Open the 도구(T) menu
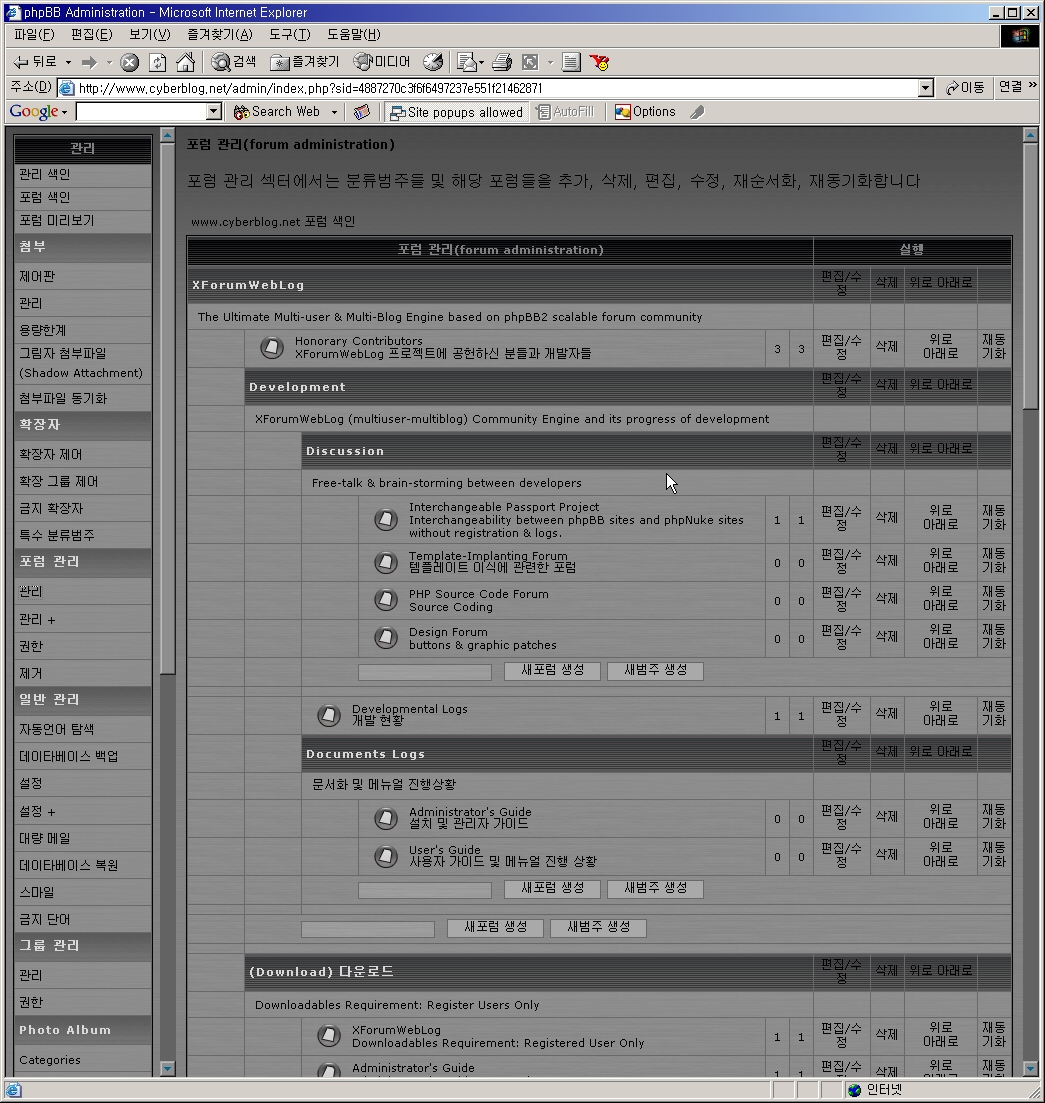The height and width of the screenshot is (1103, 1045). [289, 35]
